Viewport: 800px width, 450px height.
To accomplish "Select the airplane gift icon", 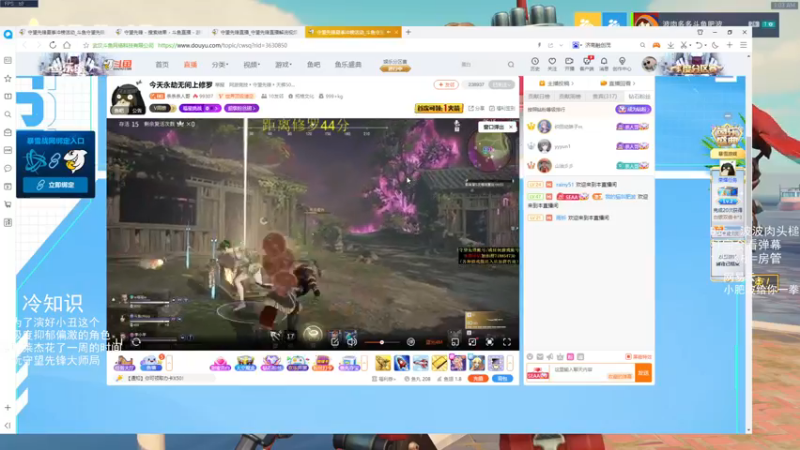I will click(x=420, y=363).
